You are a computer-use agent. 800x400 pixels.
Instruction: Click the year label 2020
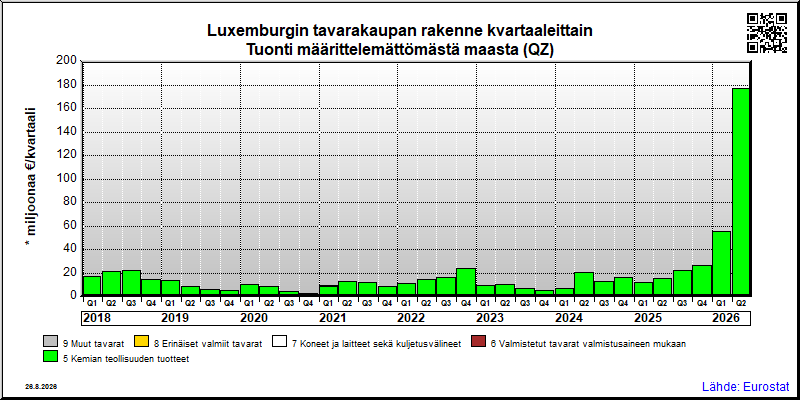254,318
